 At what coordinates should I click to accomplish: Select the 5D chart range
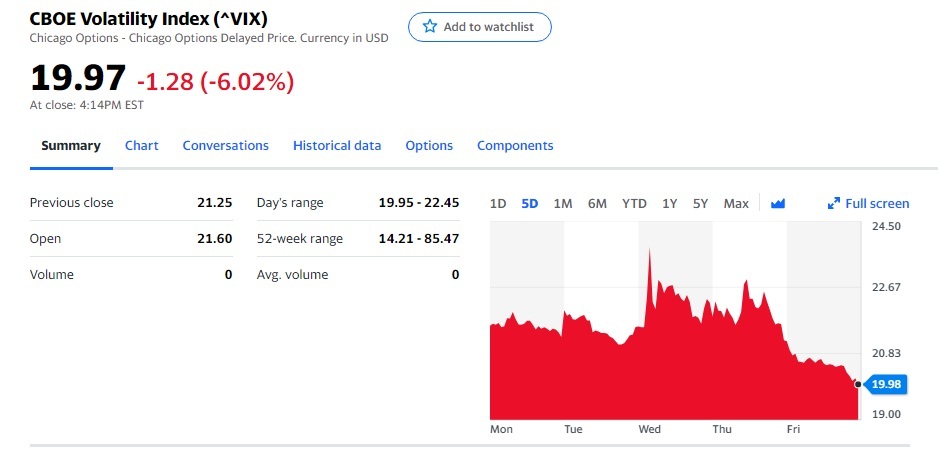[x=530, y=204]
